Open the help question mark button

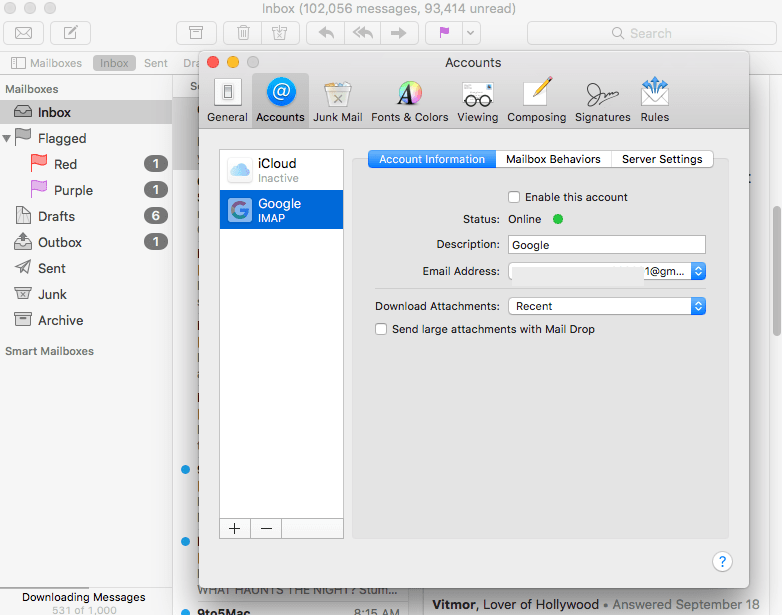[723, 561]
